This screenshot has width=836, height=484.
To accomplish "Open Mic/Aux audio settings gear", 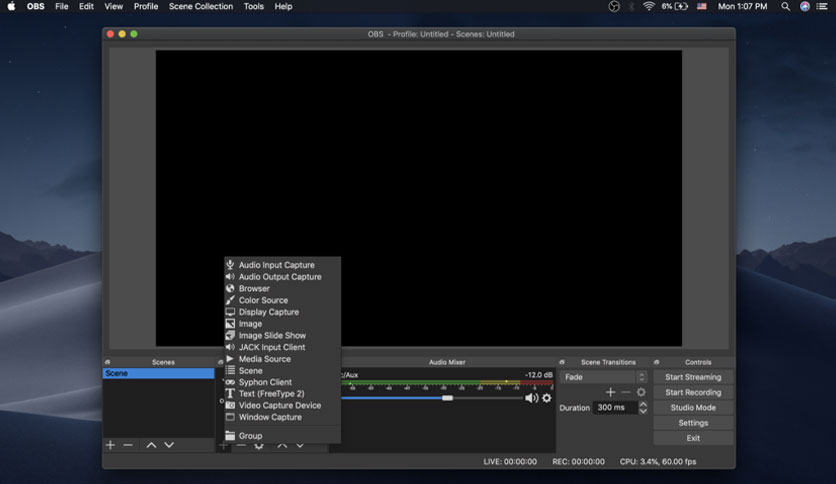I will (546, 398).
